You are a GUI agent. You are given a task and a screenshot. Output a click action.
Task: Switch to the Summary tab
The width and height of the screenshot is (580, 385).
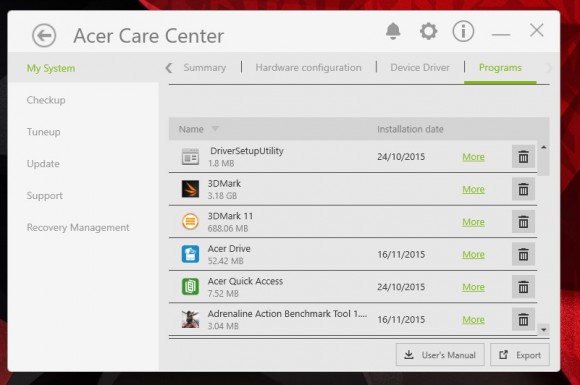[205, 68]
